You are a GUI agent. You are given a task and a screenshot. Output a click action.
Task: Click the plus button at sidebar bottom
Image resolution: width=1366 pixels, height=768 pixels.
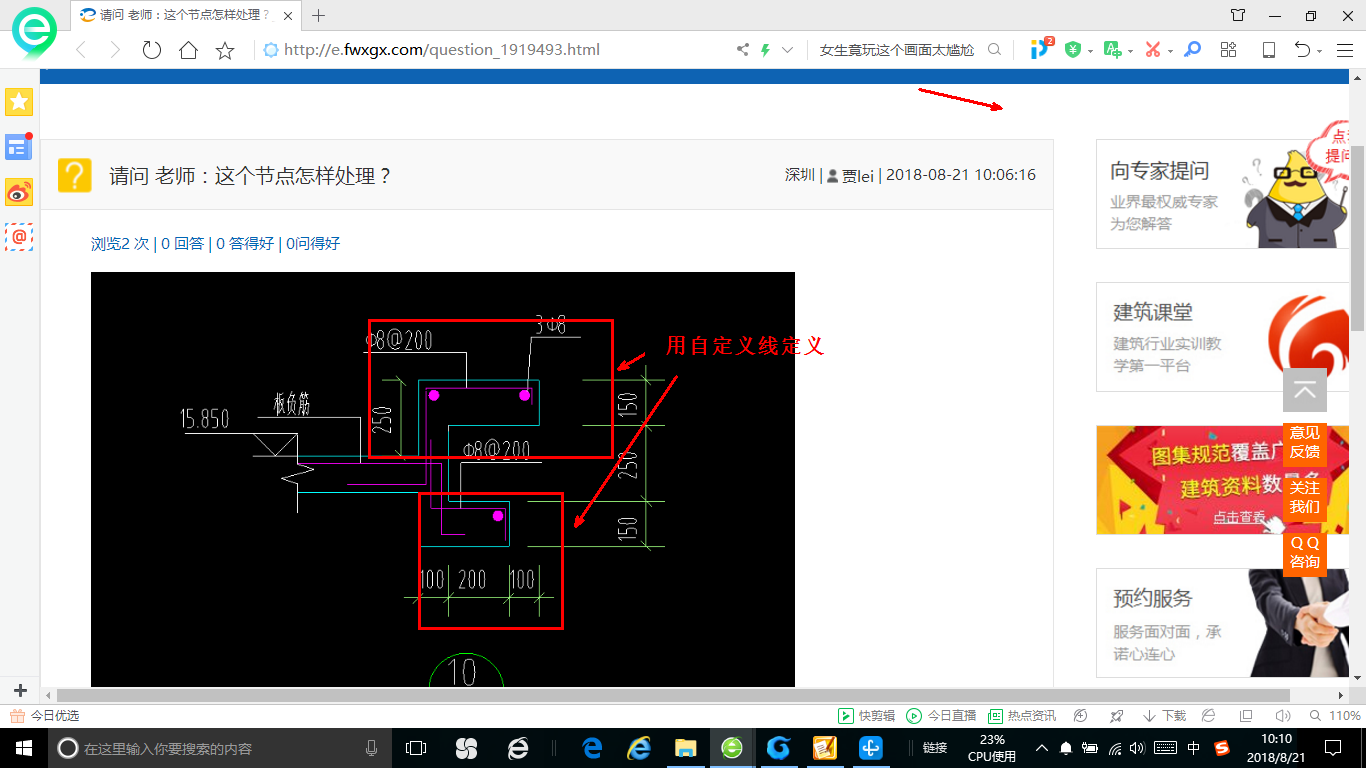tap(20, 691)
